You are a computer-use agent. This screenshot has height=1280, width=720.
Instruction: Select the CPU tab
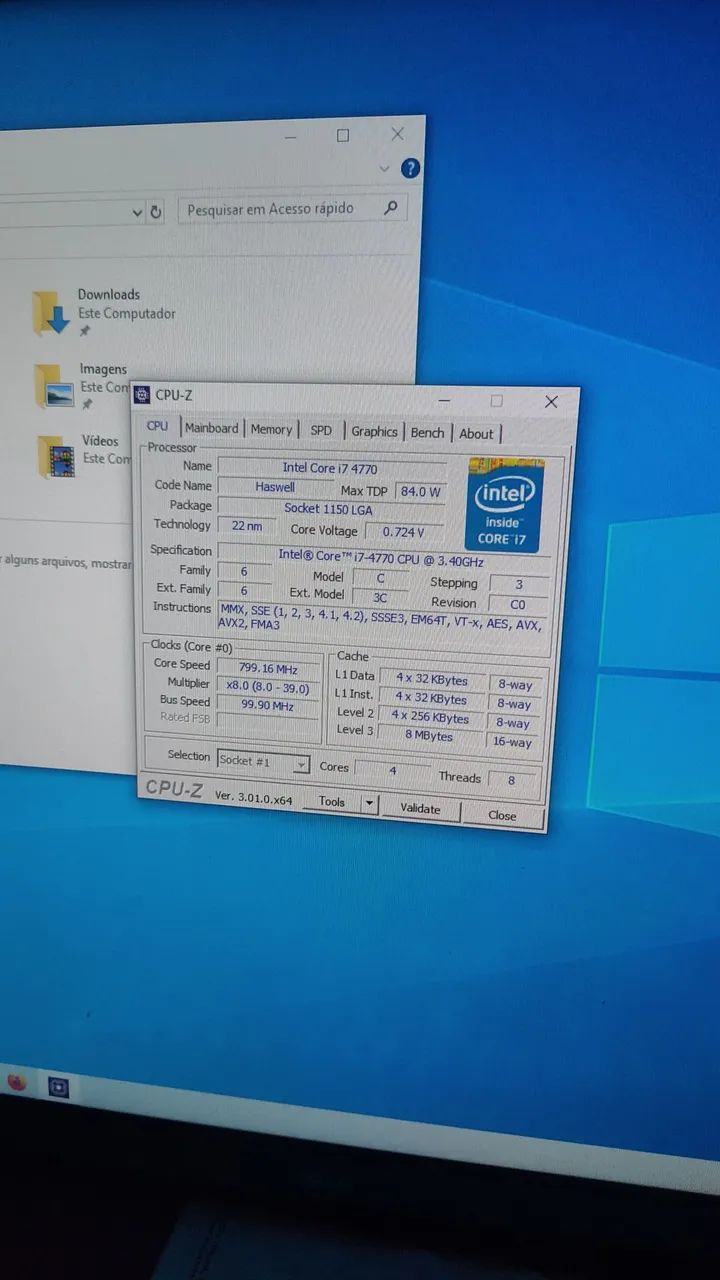tap(158, 426)
